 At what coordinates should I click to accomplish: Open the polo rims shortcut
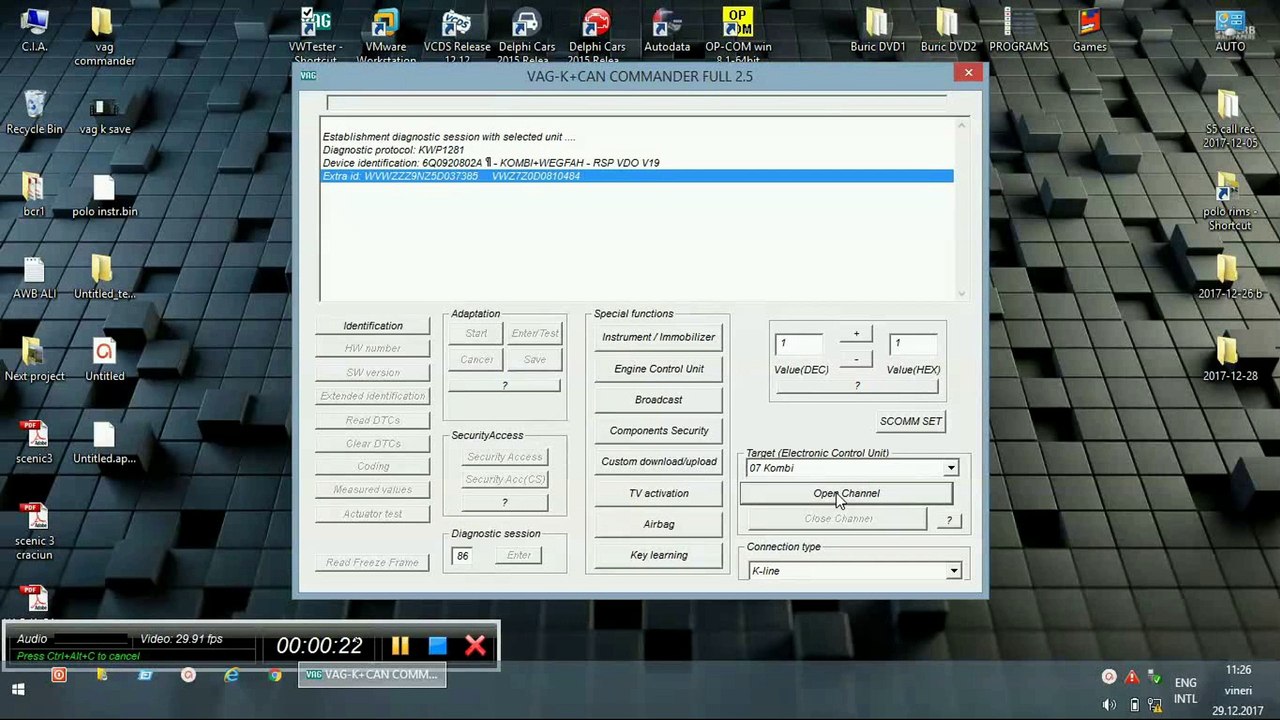tap(1229, 201)
